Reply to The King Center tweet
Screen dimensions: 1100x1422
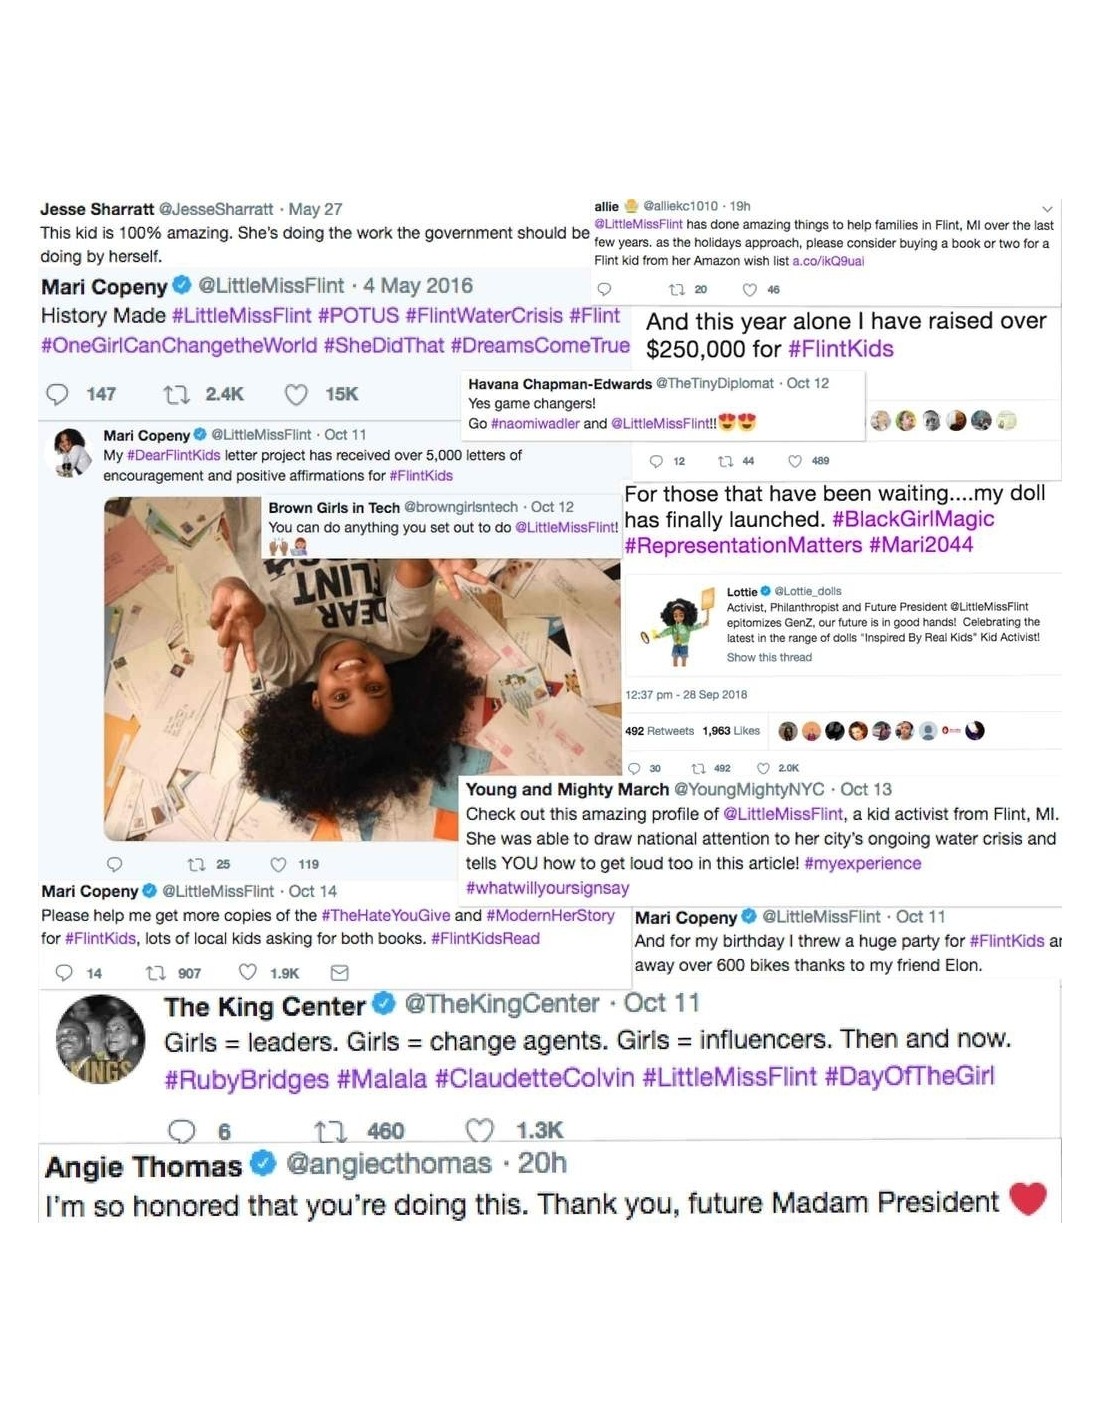[x=181, y=1131]
